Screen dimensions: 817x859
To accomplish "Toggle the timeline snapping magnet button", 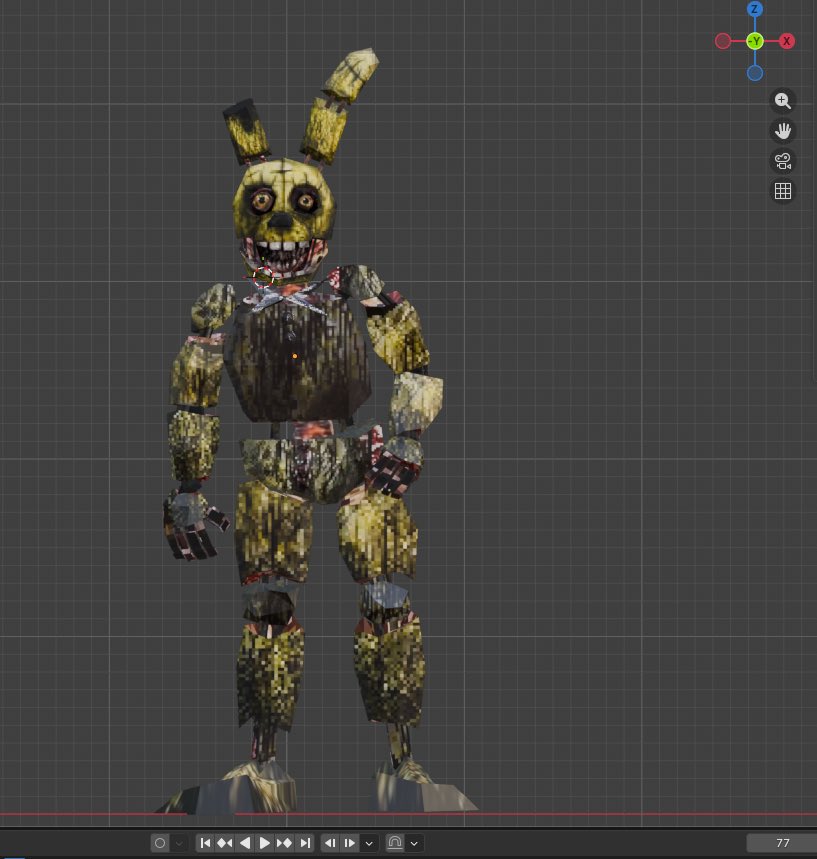I will click(x=395, y=843).
